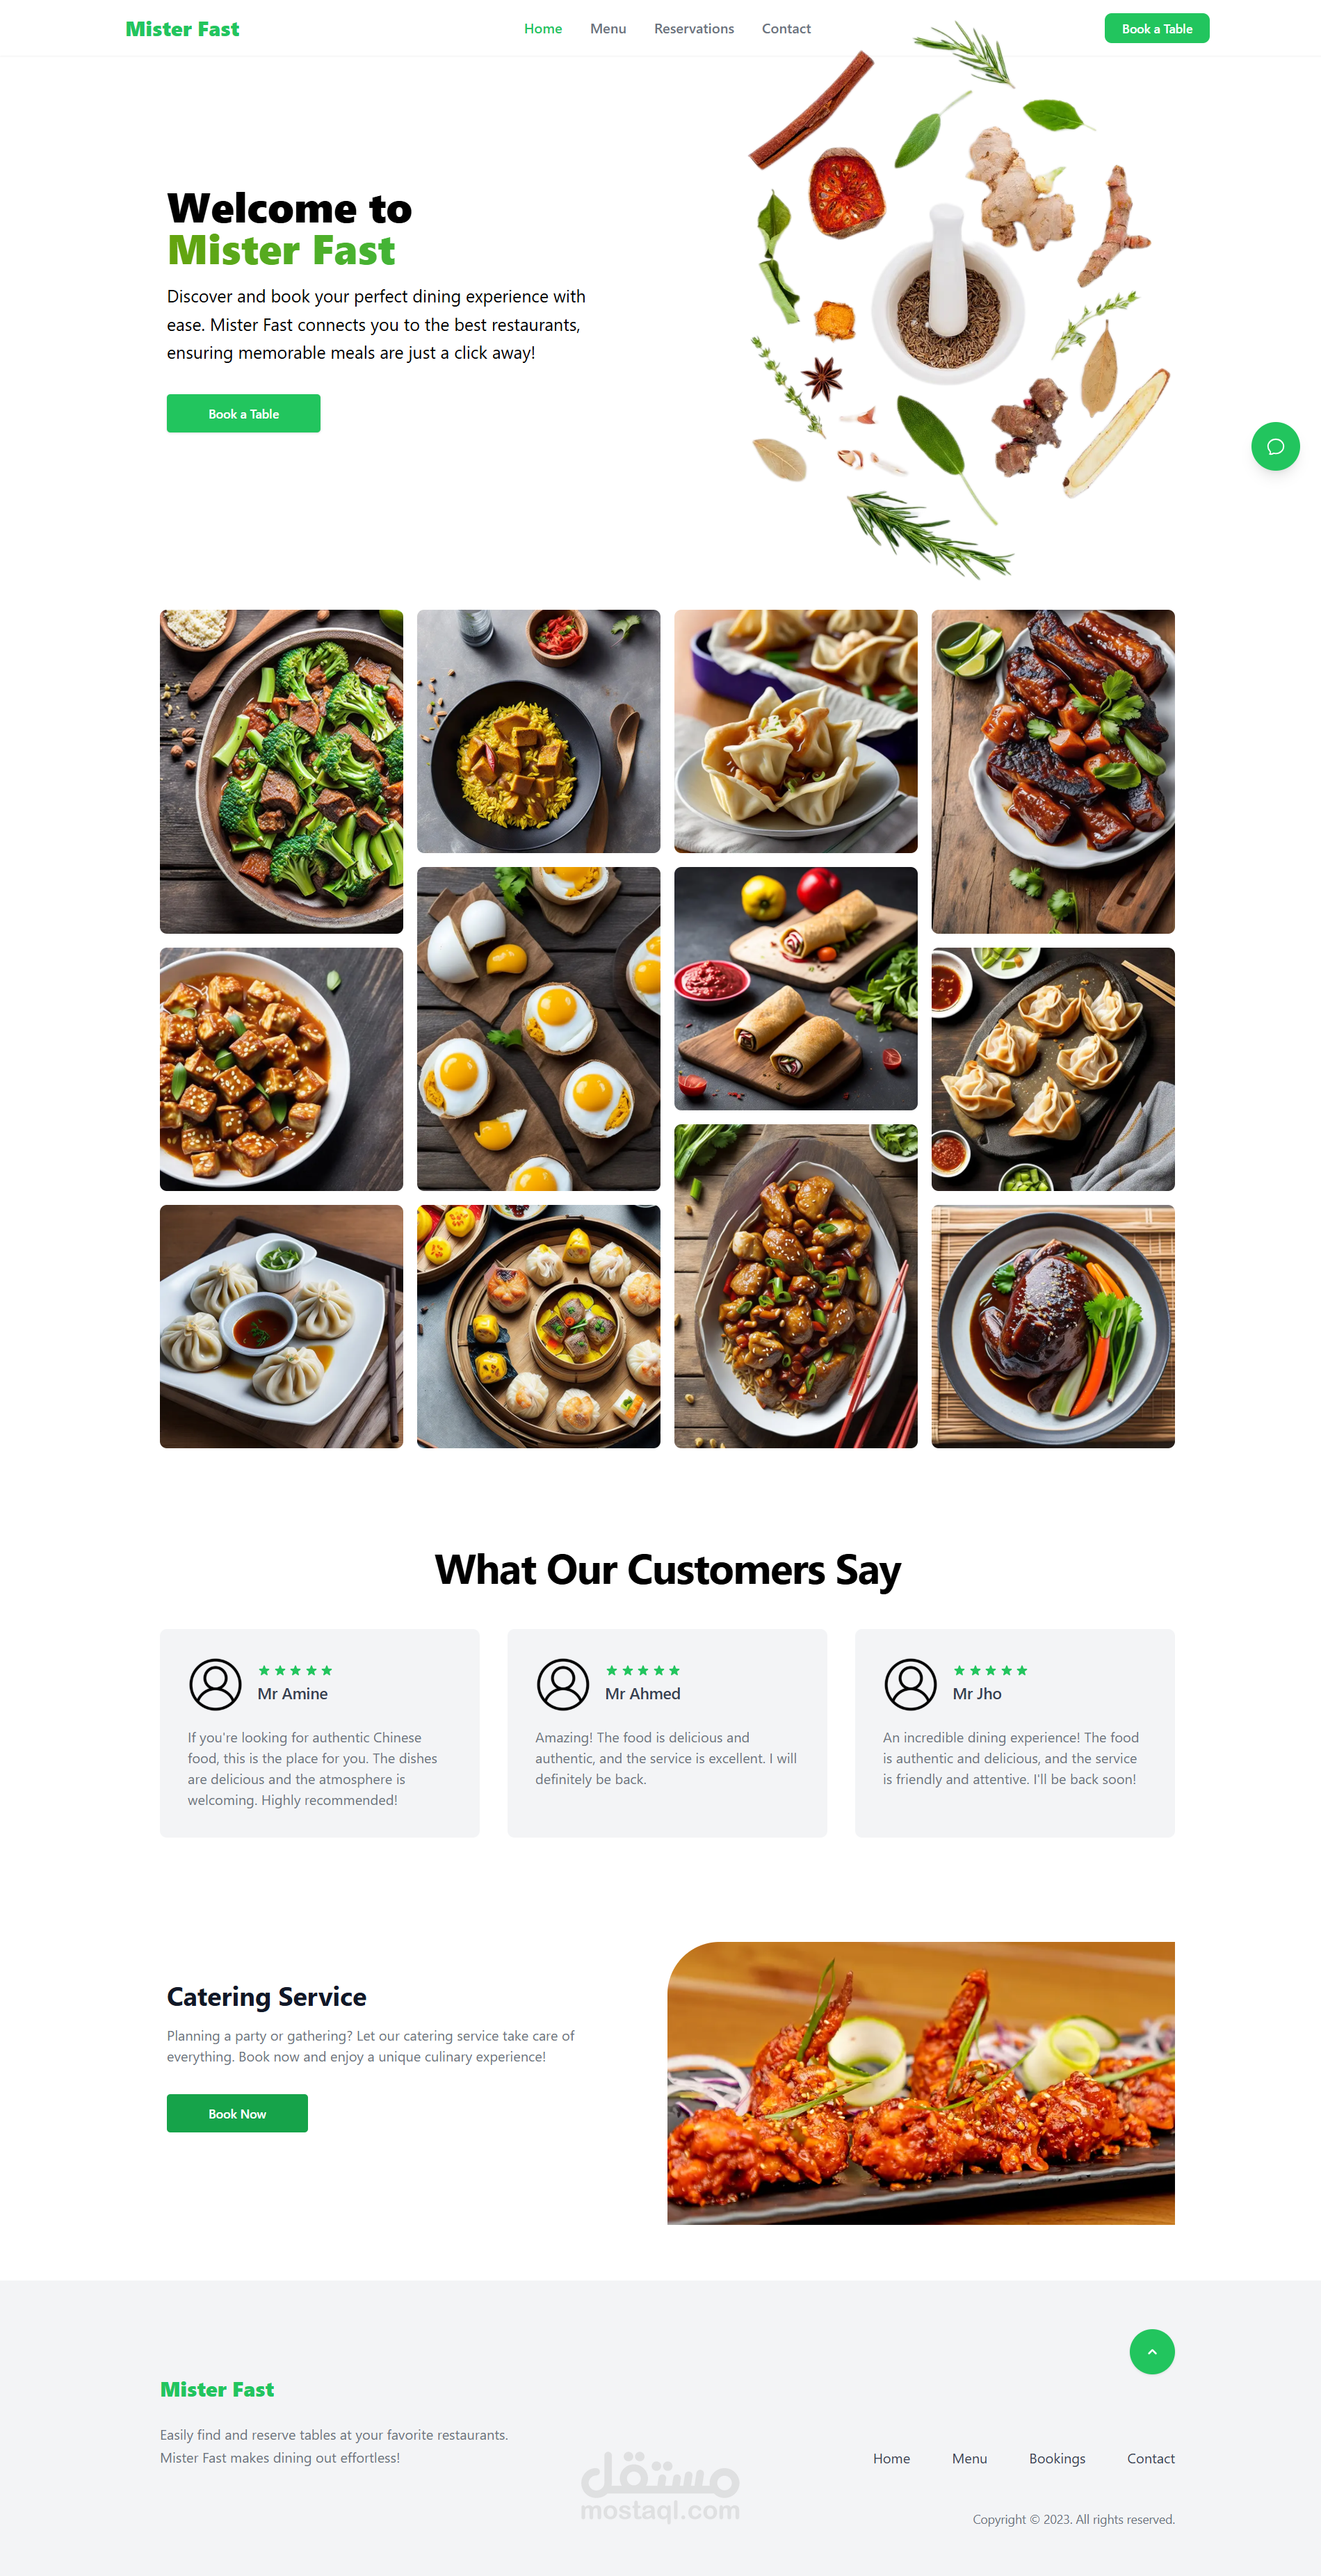Open fried eggs on boards photo
The height and width of the screenshot is (2576, 1321).
538,1028
